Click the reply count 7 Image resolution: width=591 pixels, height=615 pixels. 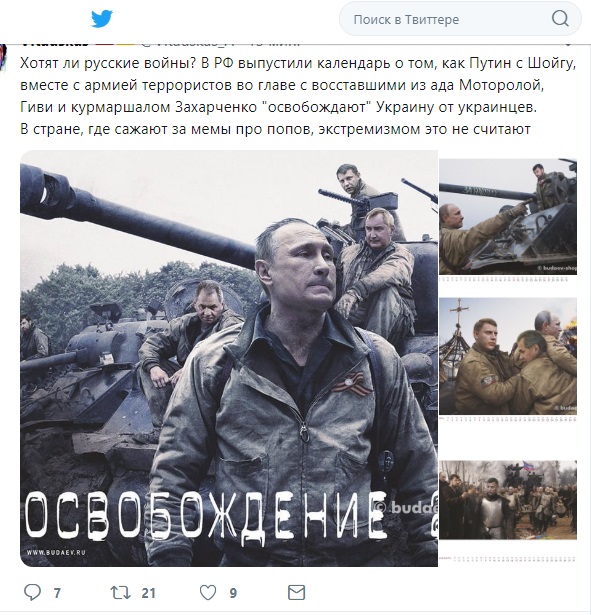click(57, 593)
